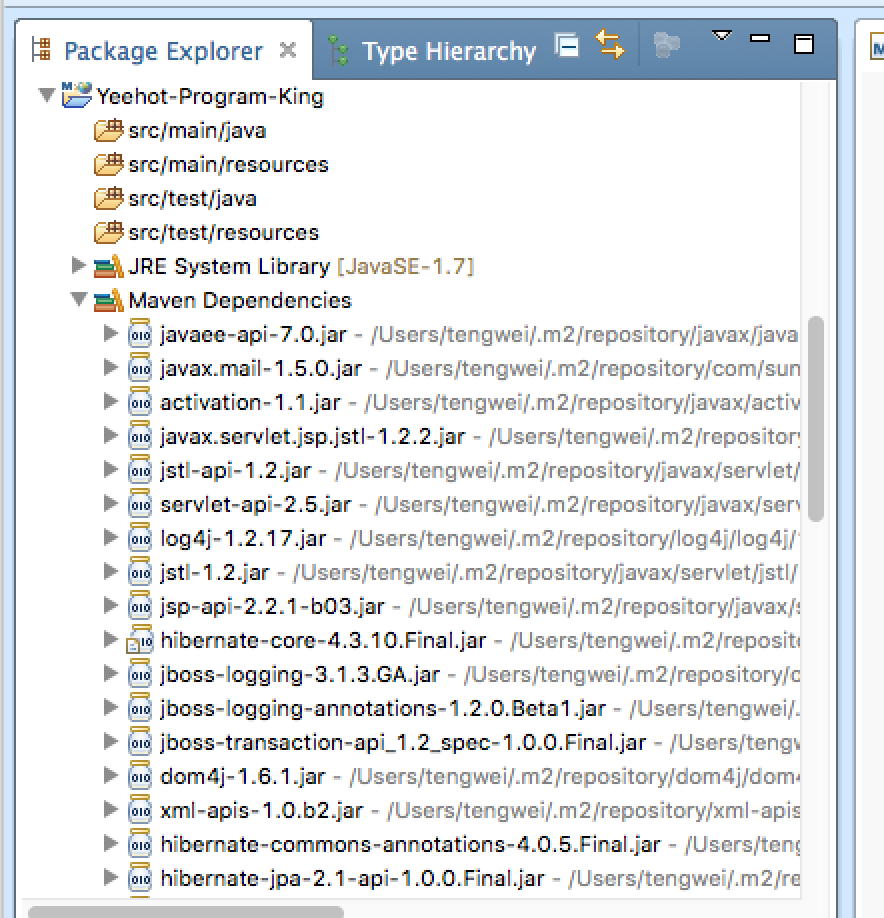
Task: Close the Package Explorer tab
Action: [287, 50]
